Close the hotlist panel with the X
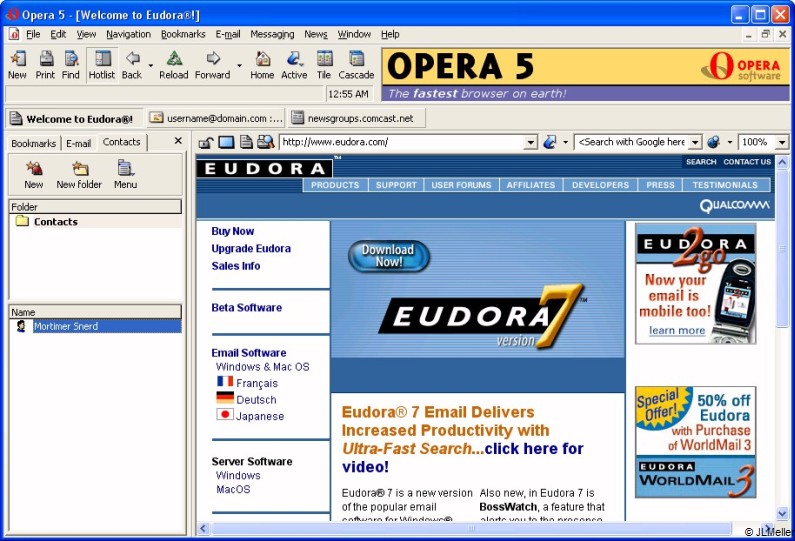Viewport: 795px width, 541px height. point(178,141)
